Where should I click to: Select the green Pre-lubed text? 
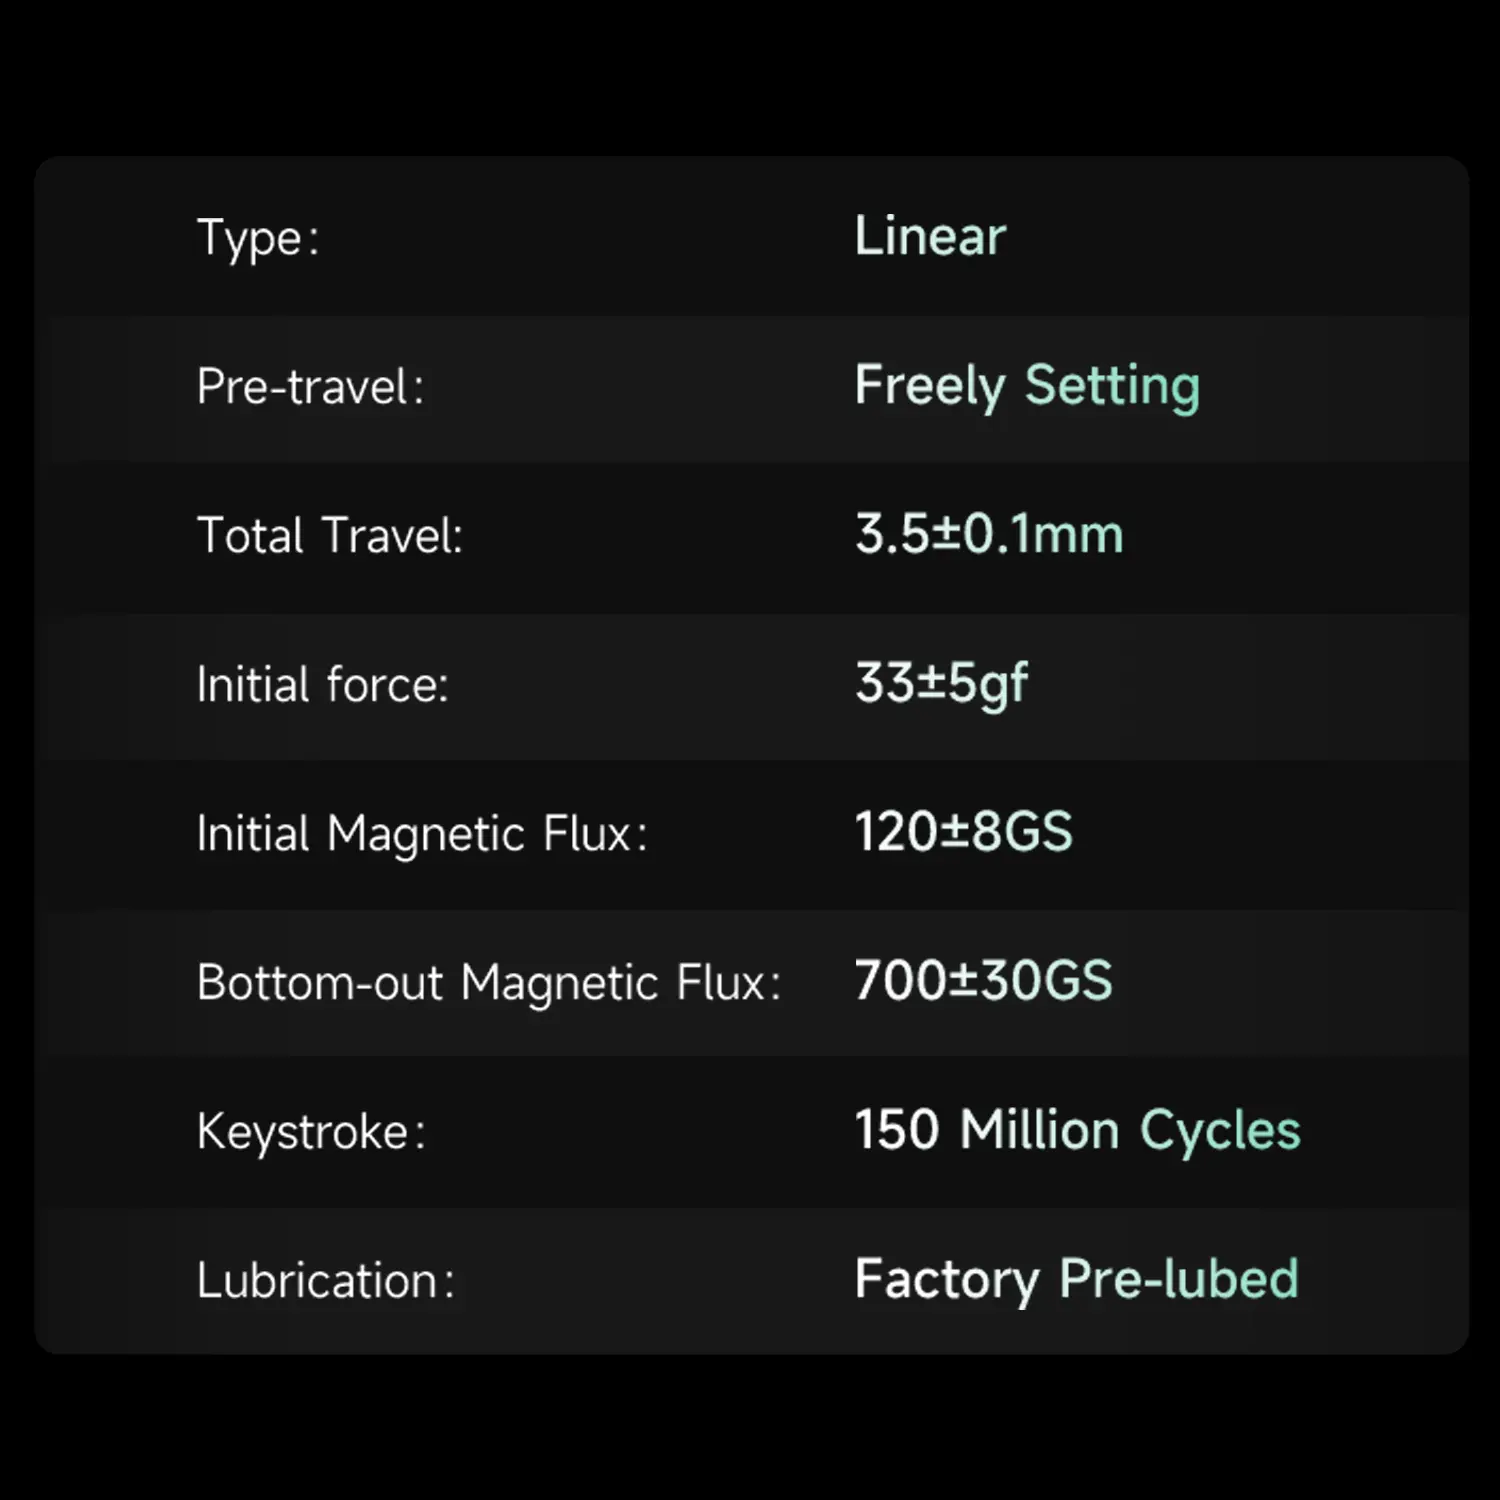pyautogui.click(x=1178, y=1279)
